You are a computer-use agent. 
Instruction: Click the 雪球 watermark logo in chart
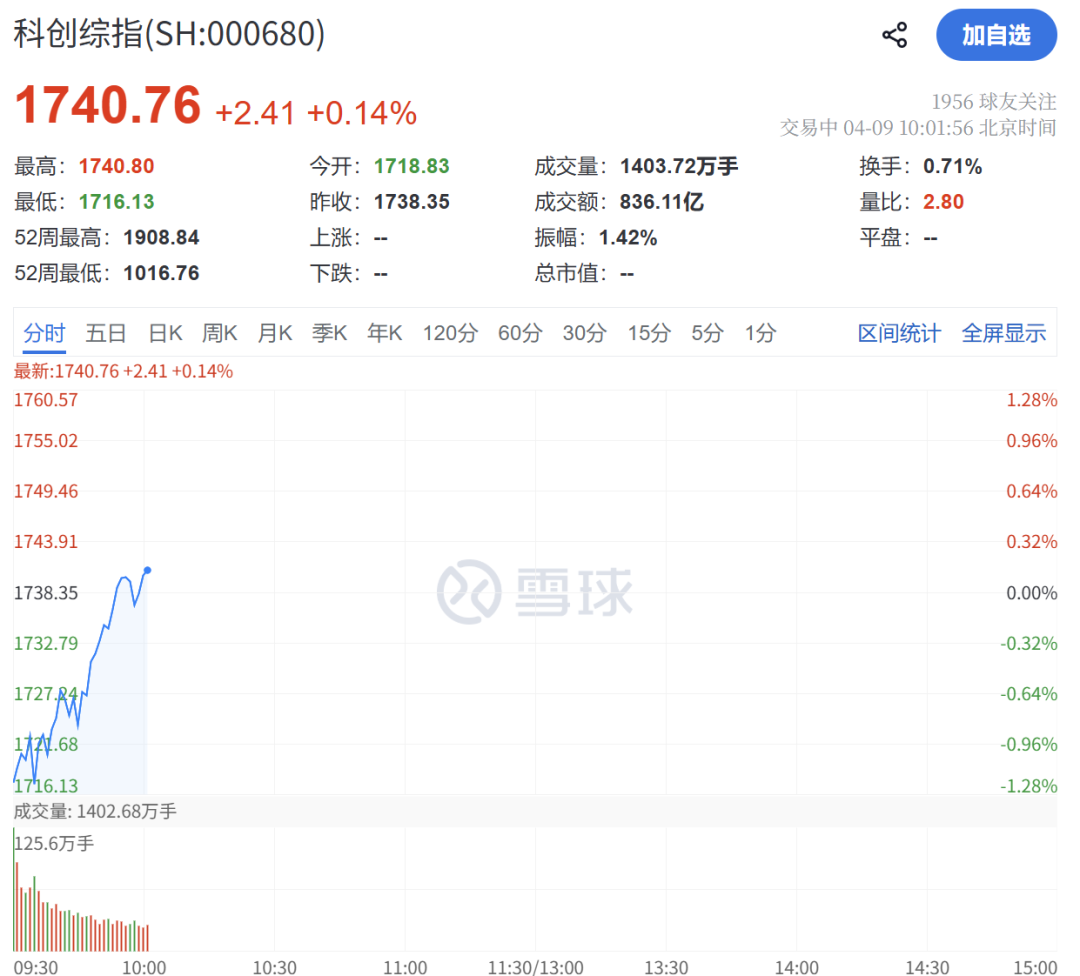tap(535, 593)
